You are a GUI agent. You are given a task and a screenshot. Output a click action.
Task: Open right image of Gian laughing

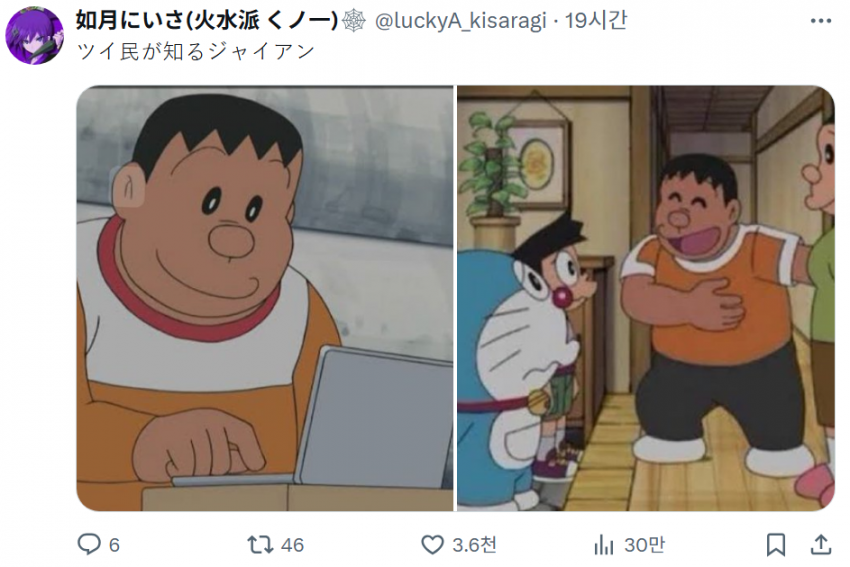(646, 298)
